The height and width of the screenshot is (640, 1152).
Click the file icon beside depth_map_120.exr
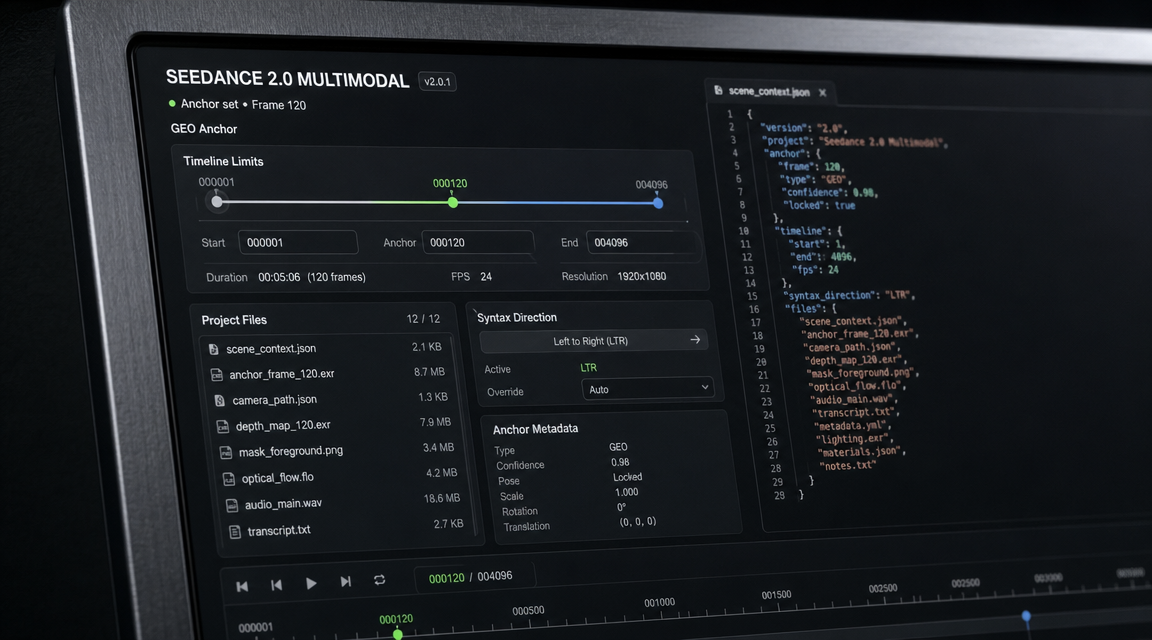coord(223,426)
